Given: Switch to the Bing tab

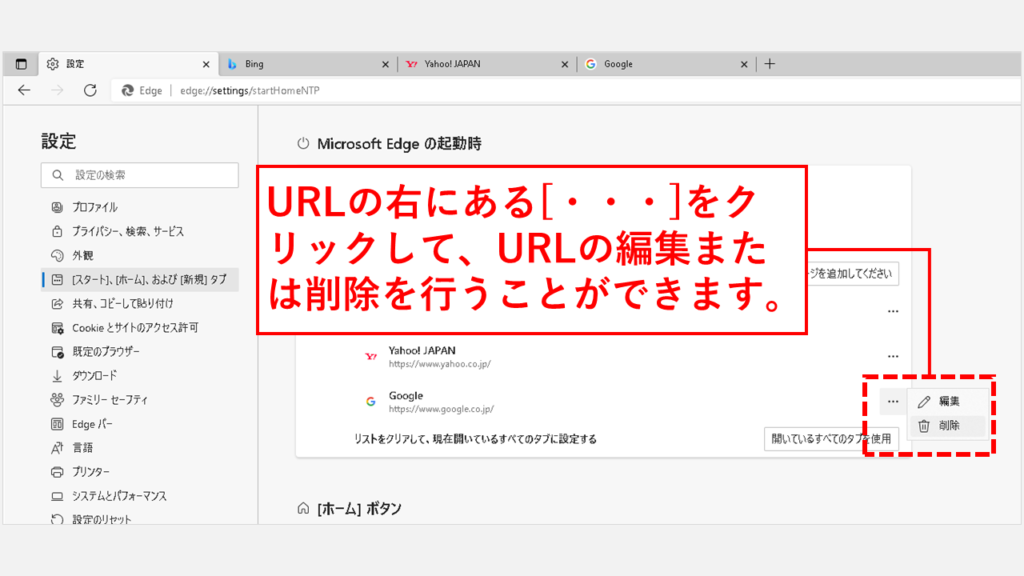Looking at the screenshot, I should click(300, 64).
